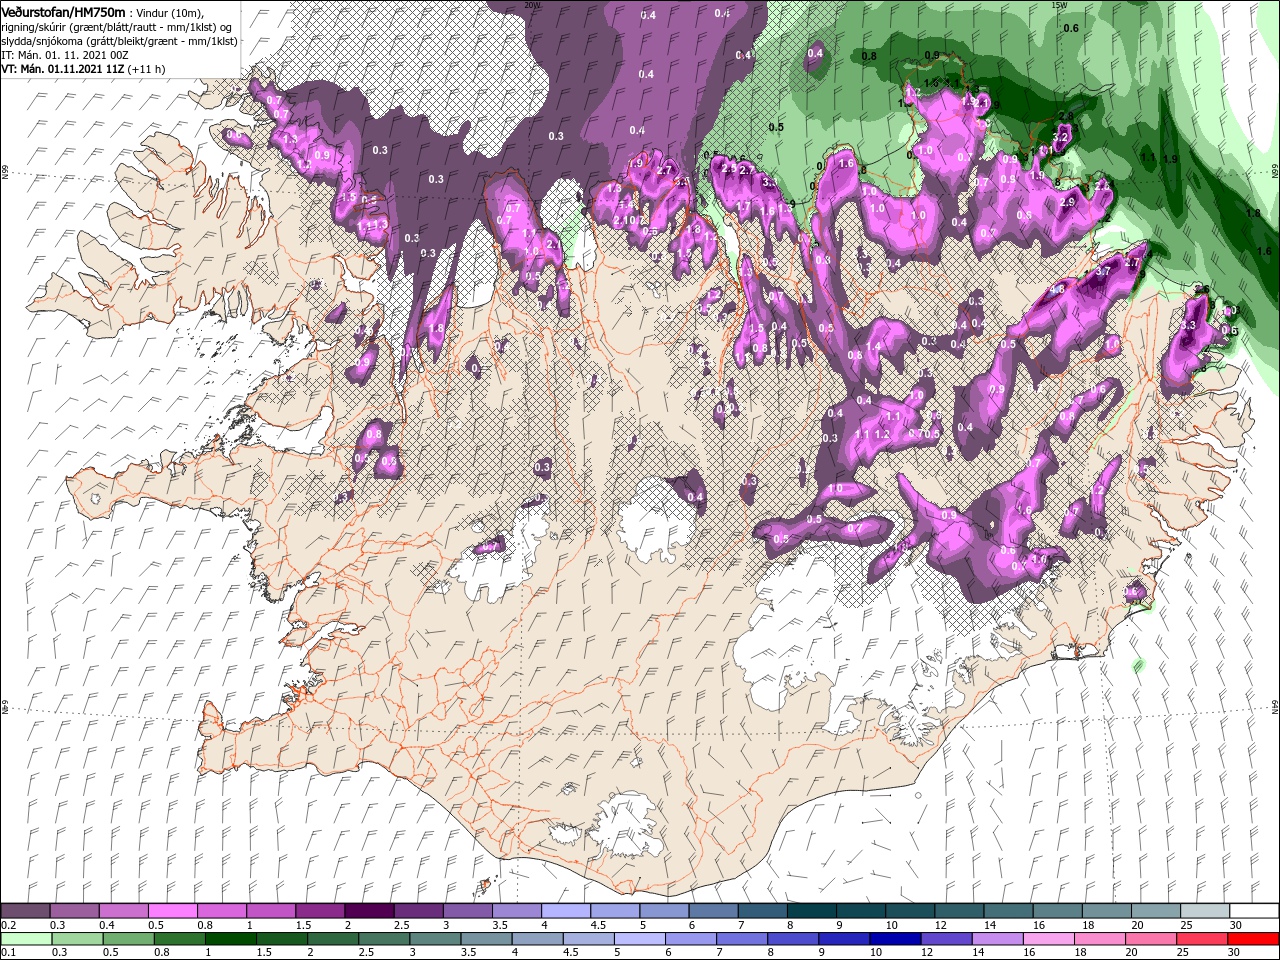Click the '14' label in the lower legend row
The height and width of the screenshot is (960, 1280).
click(x=980, y=954)
